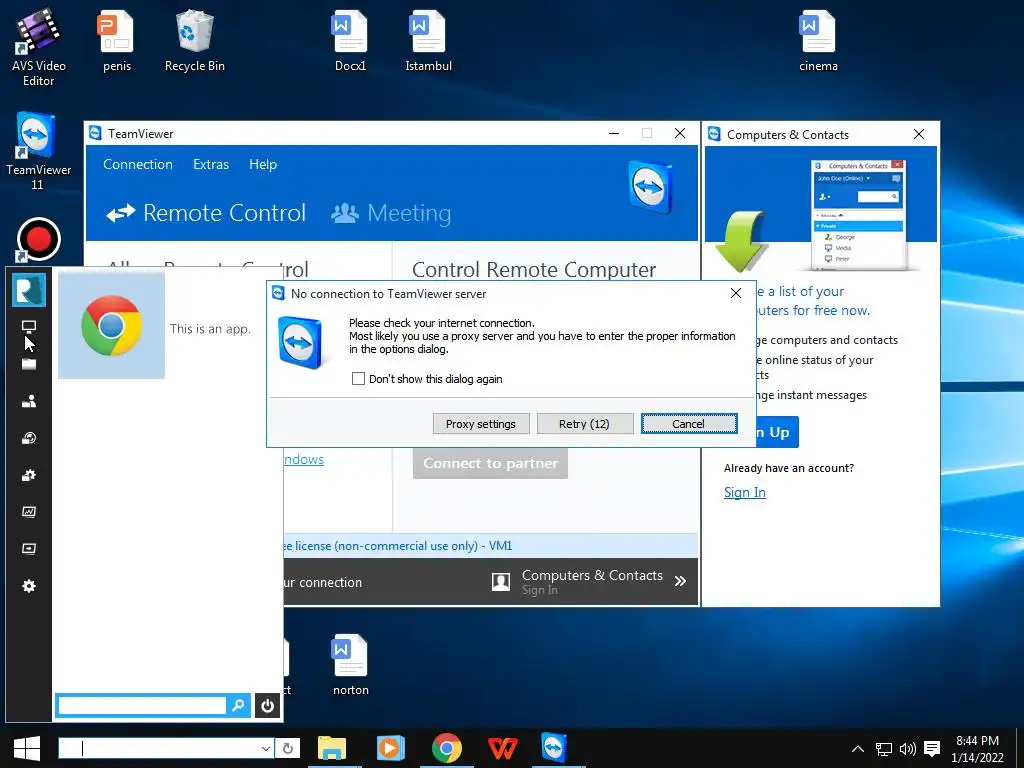Open the Help menu in TeamViewer
This screenshot has height=768, width=1024.
click(x=263, y=165)
